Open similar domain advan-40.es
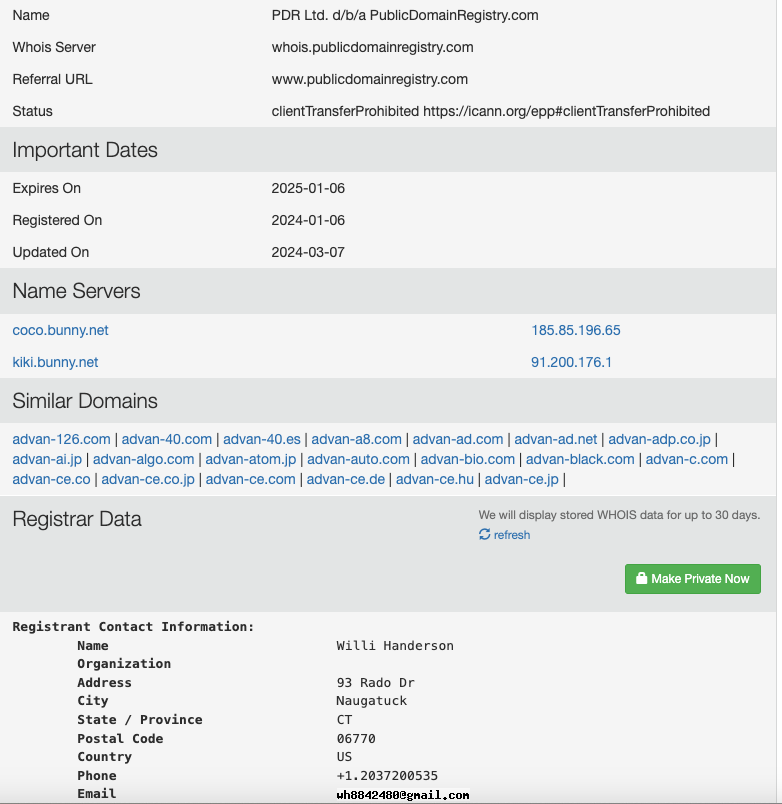Screen dimensions: 782x804 [262, 439]
